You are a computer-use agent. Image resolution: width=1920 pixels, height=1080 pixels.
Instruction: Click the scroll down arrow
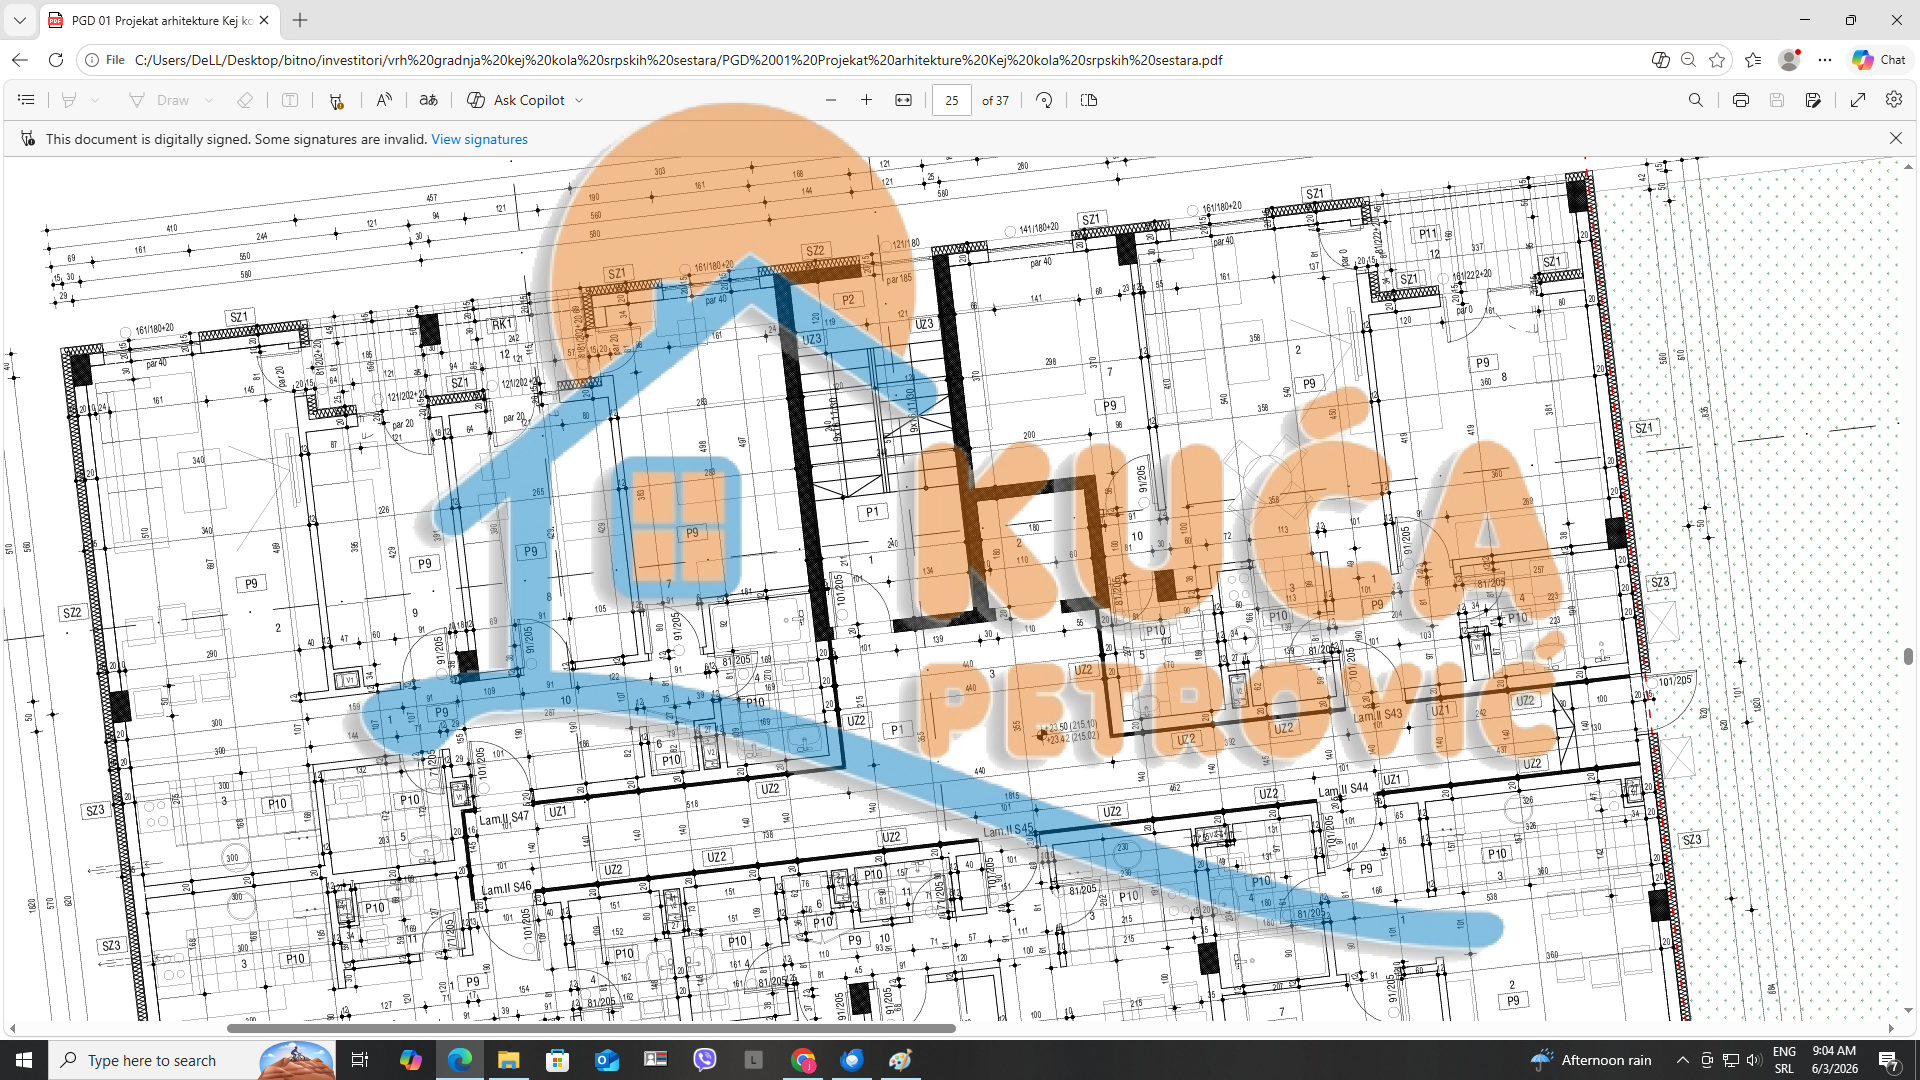click(x=1909, y=1011)
